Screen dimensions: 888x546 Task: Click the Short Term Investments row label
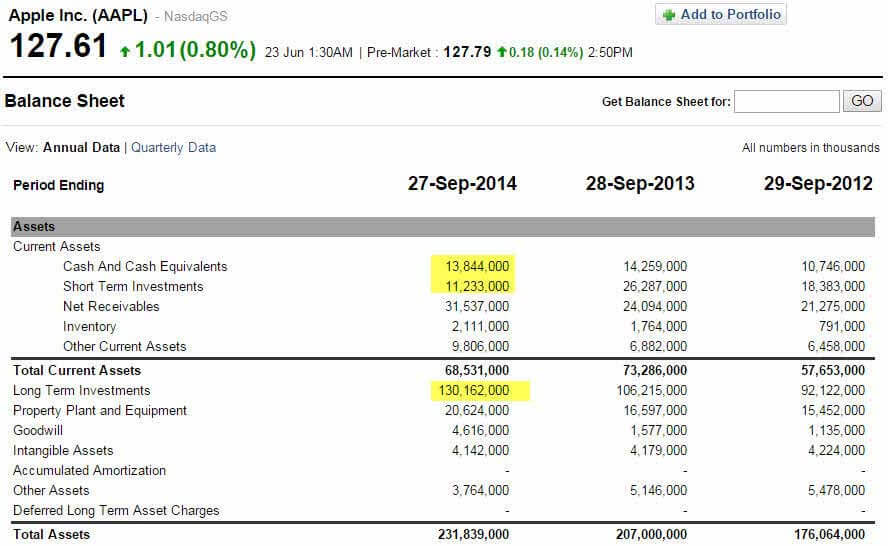(x=133, y=286)
